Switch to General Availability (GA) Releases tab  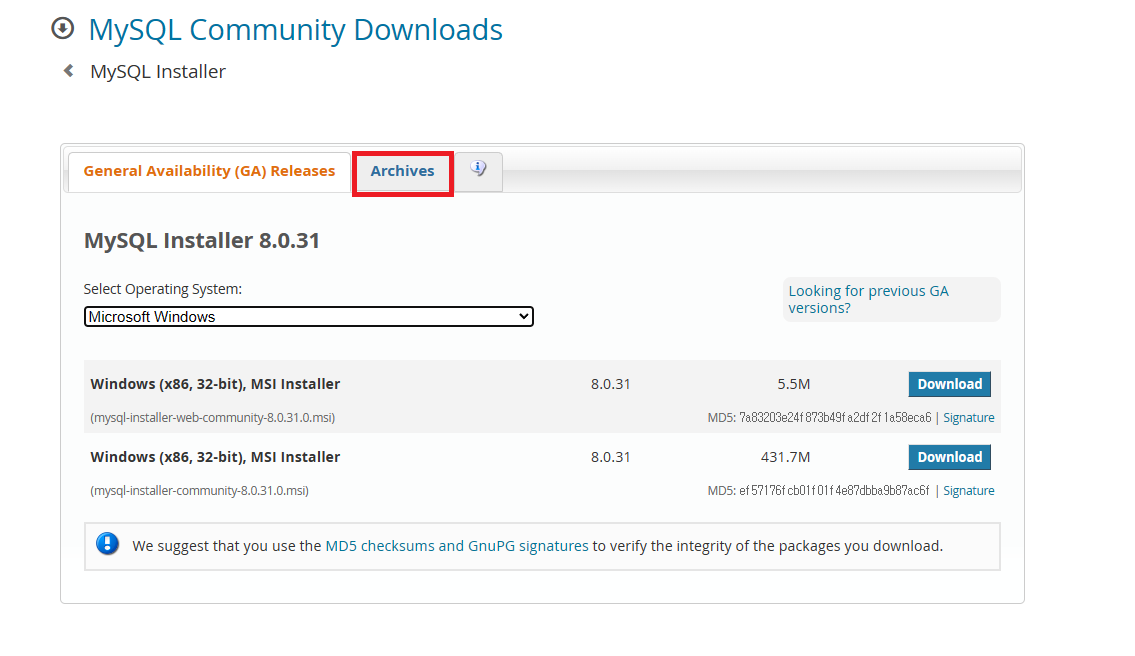click(209, 171)
